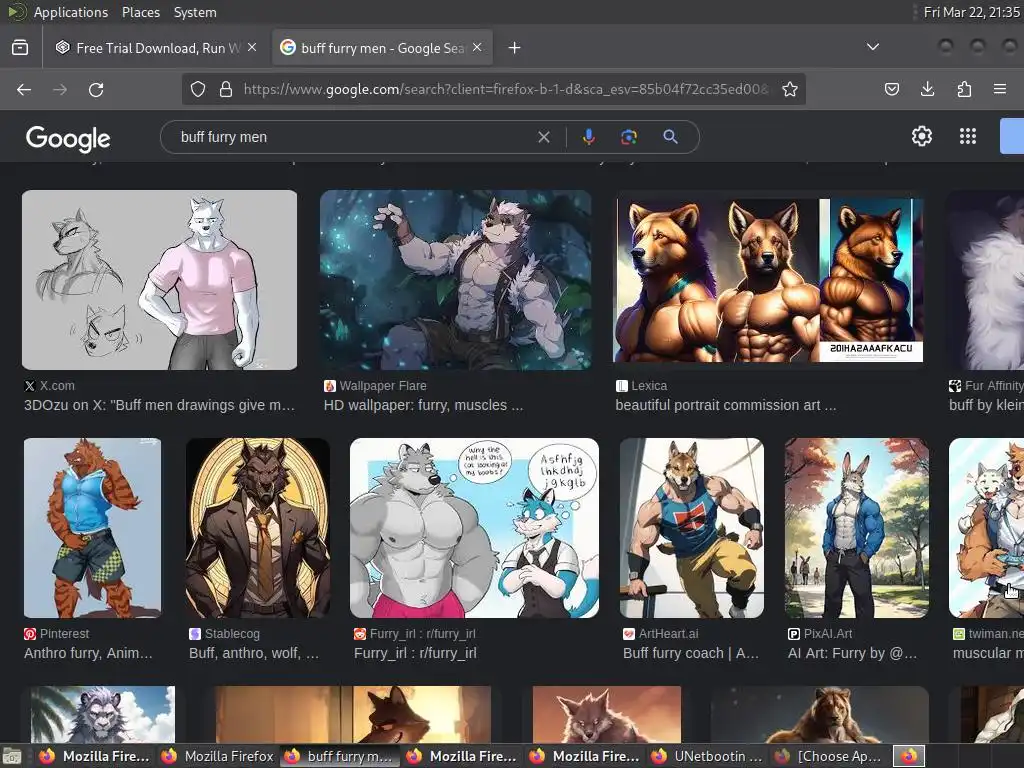Open the X.com pink shirt wolf image
This screenshot has width=1024, height=768.
pyautogui.click(x=159, y=280)
